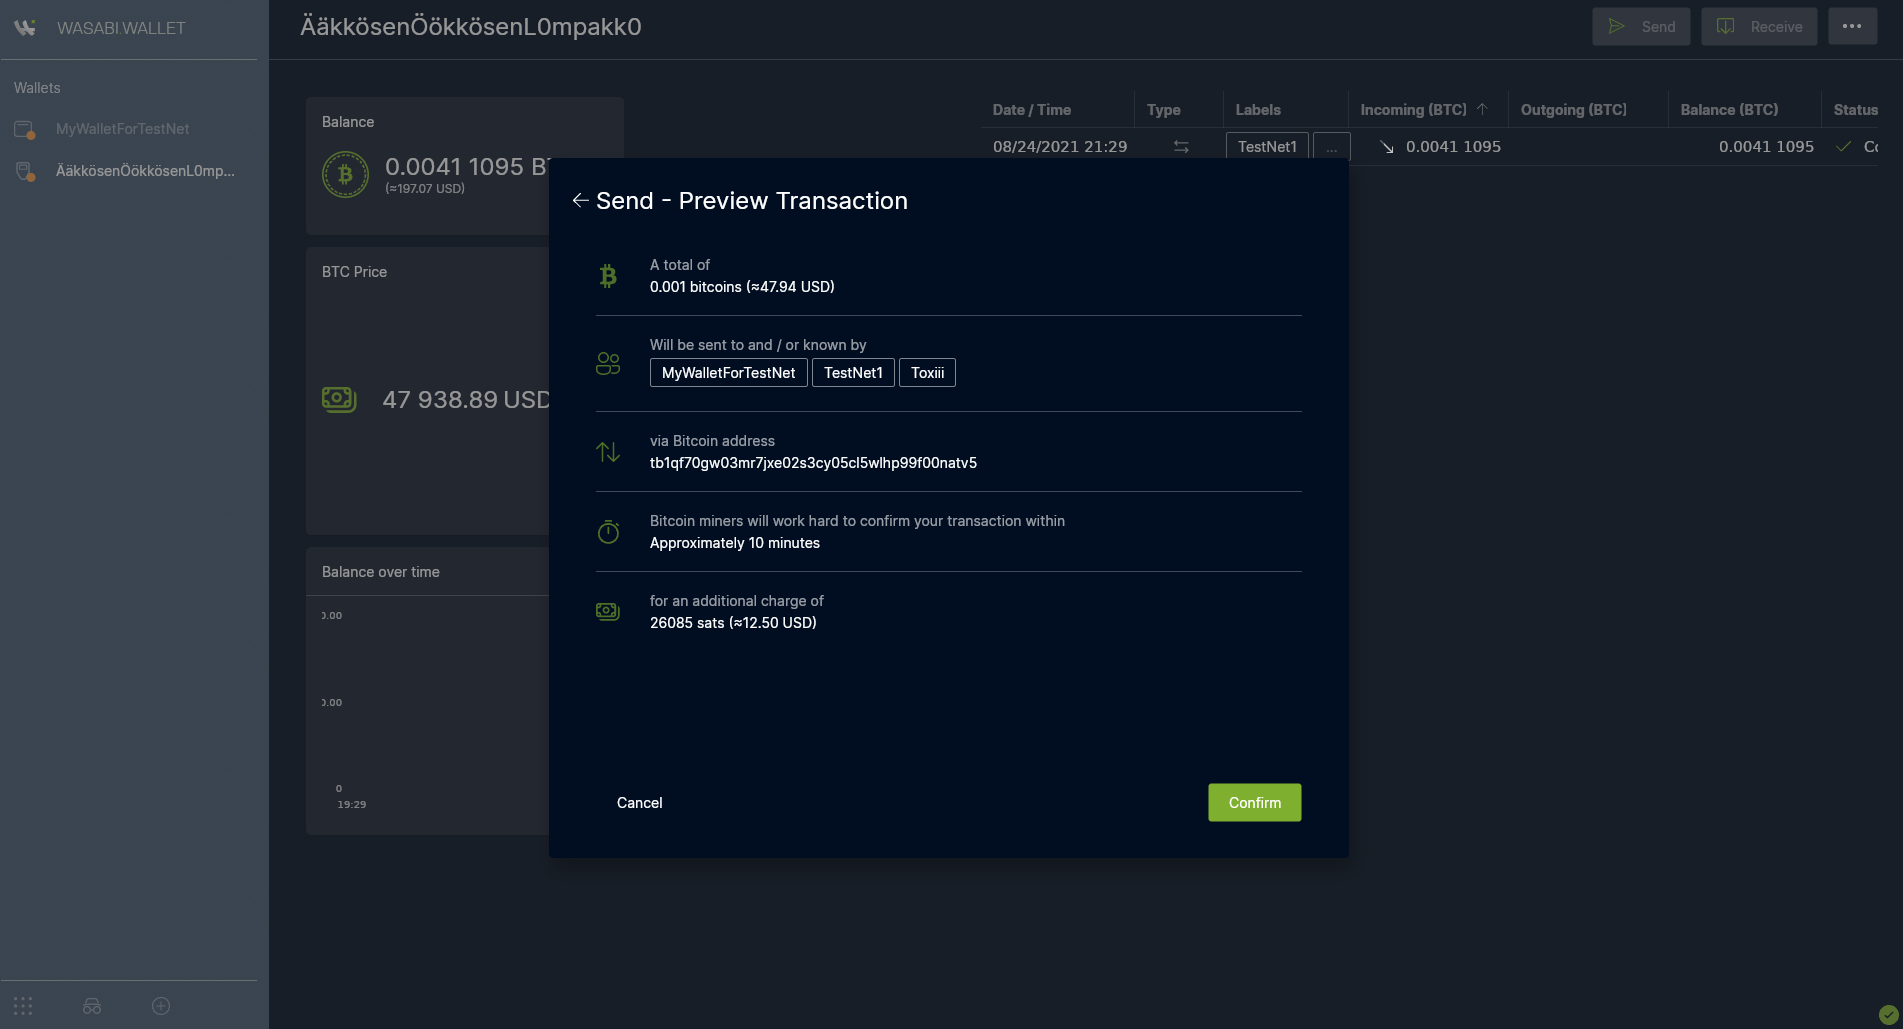This screenshot has width=1903, height=1029.
Task: Sort by Incoming (BTC) column header
Action: click(x=1413, y=110)
